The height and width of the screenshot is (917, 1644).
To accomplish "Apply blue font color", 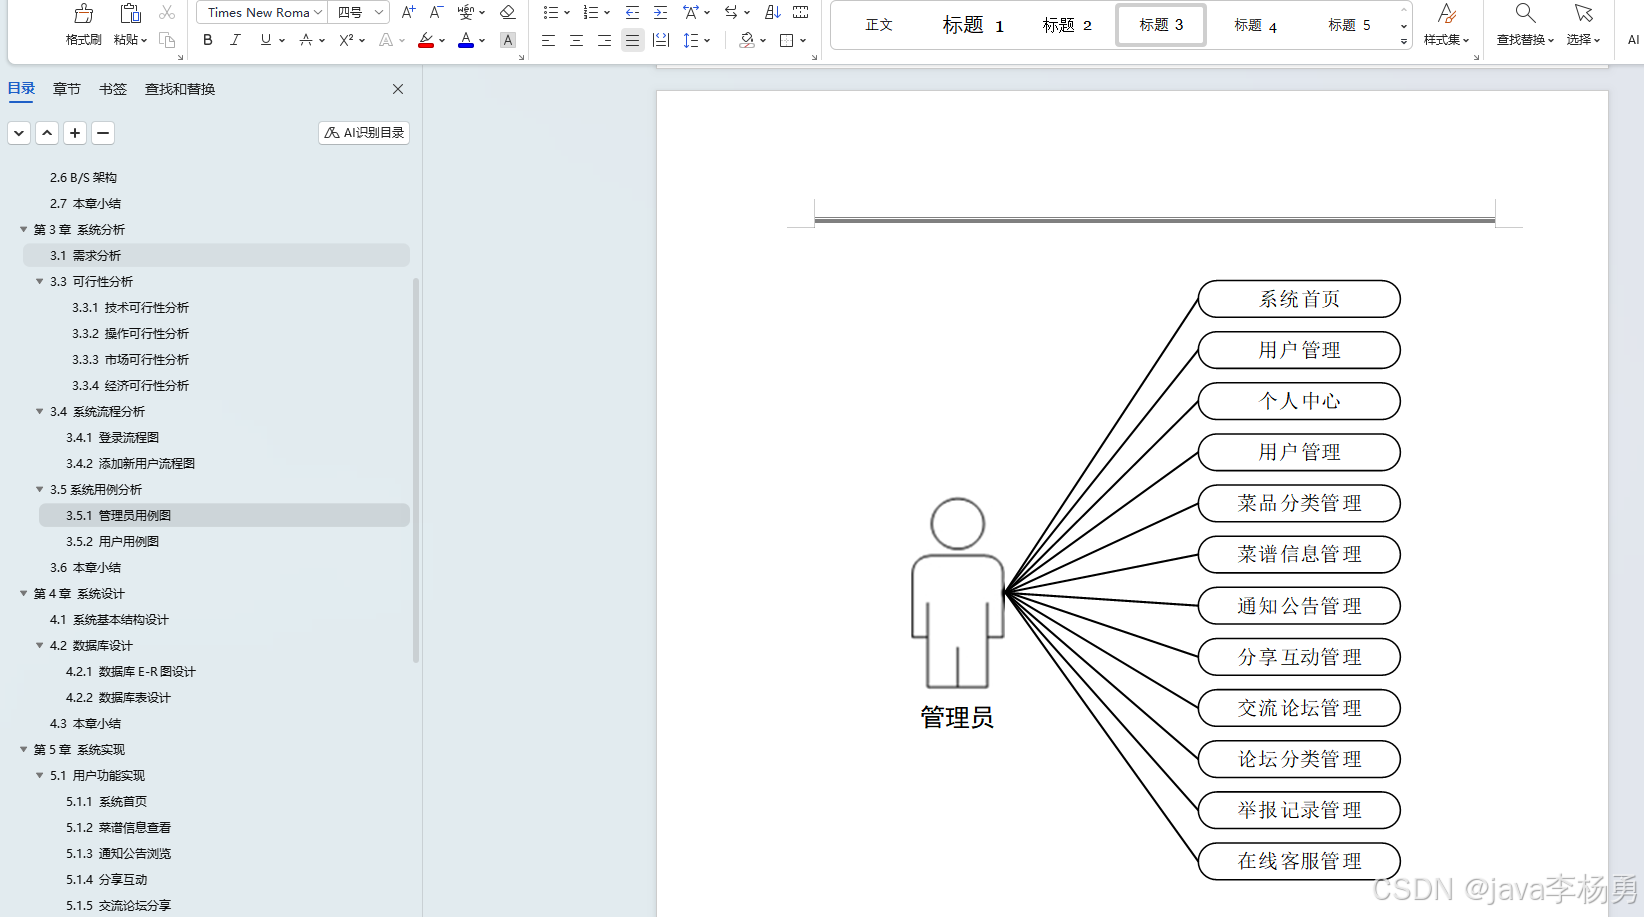I will (466, 40).
